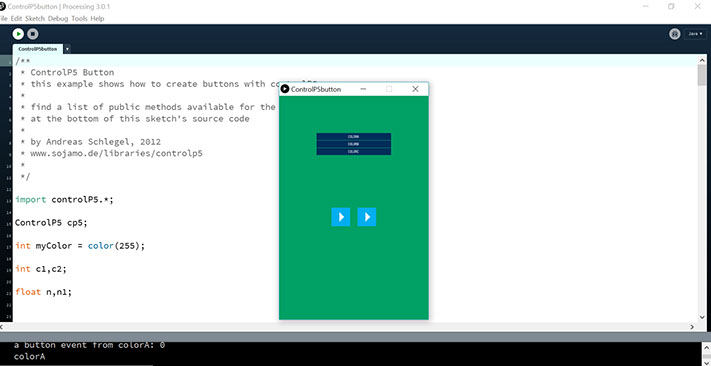Click the 'ControlP5 cp5;' code line
The image size is (711, 366).
pos(51,223)
